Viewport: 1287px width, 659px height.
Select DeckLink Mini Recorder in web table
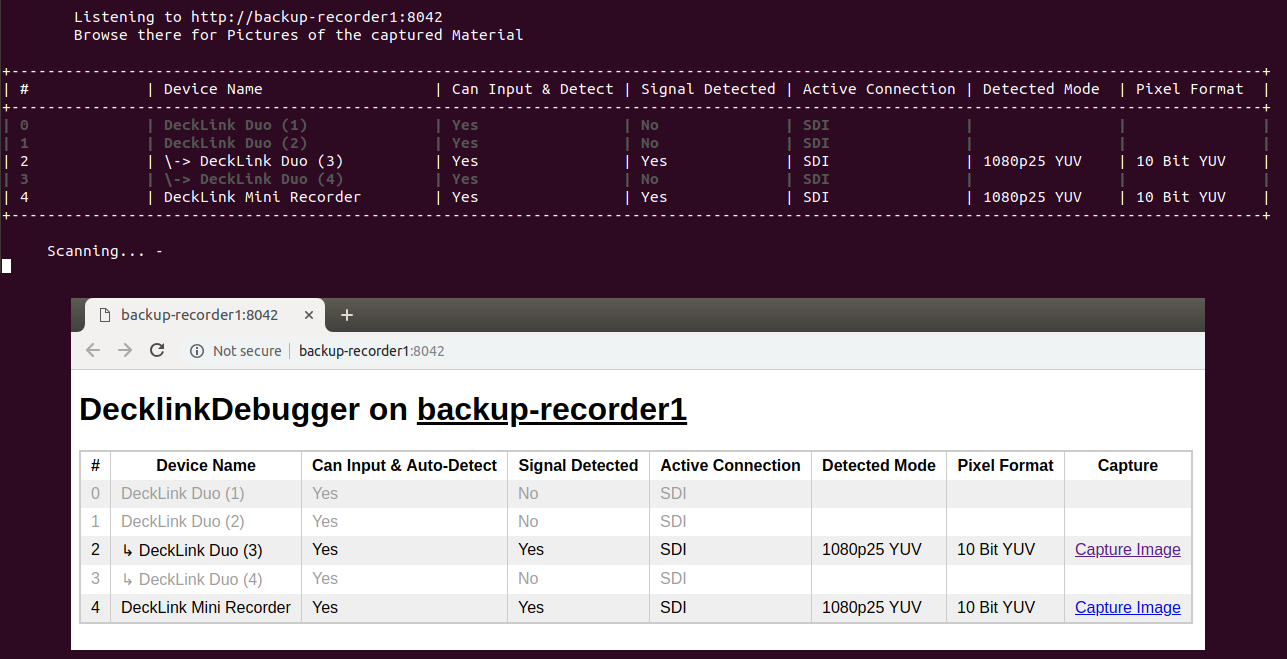pyautogui.click(x=206, y=607)
